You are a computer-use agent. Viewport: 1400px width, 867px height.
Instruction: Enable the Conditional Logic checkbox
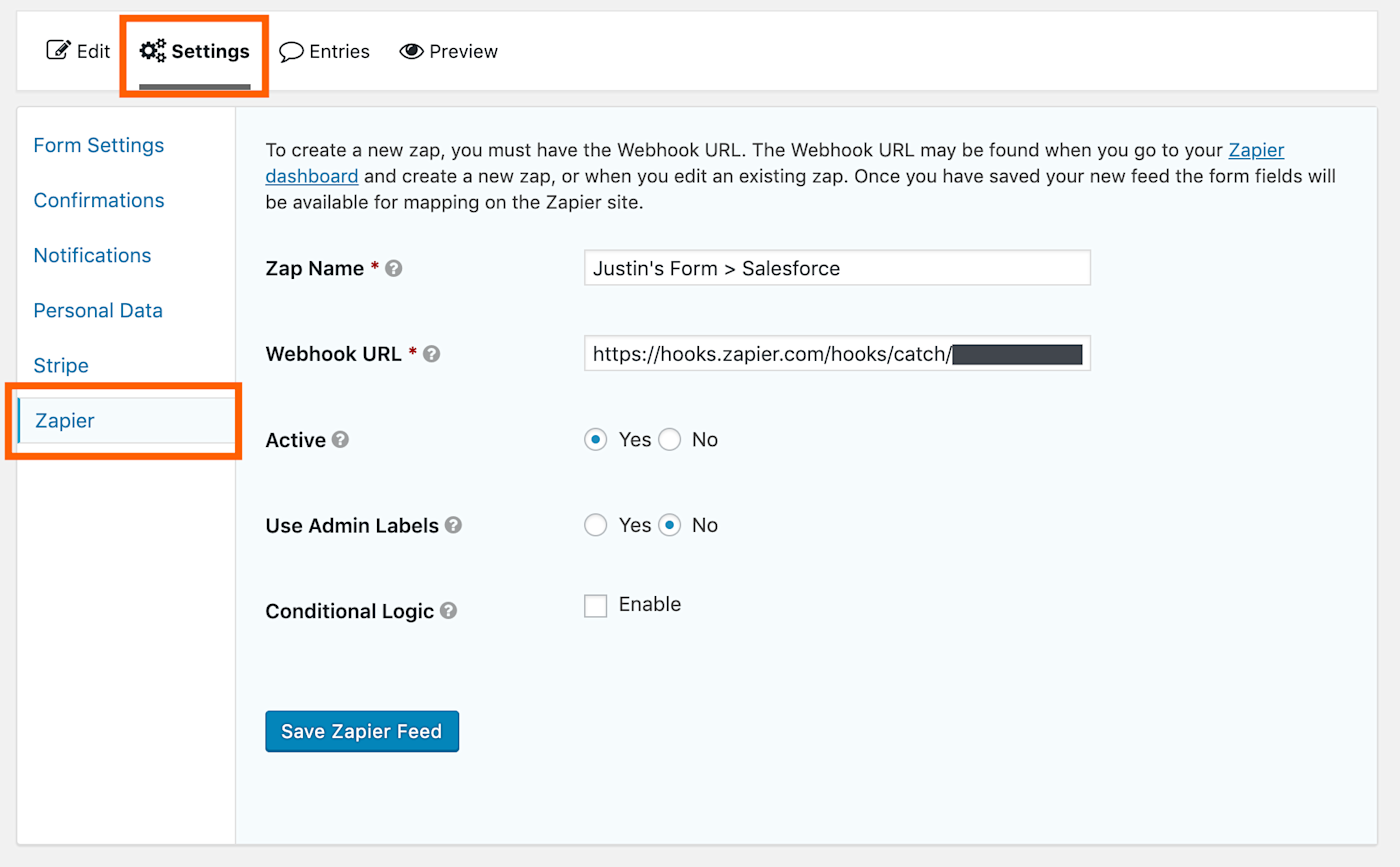(x=596, y=606)
